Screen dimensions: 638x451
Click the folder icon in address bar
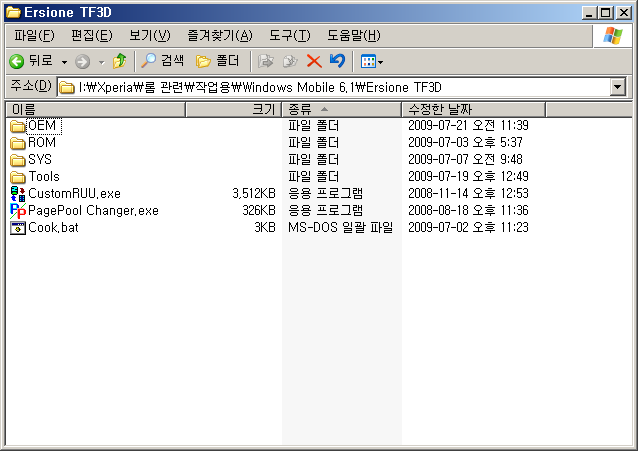[67, 87]
